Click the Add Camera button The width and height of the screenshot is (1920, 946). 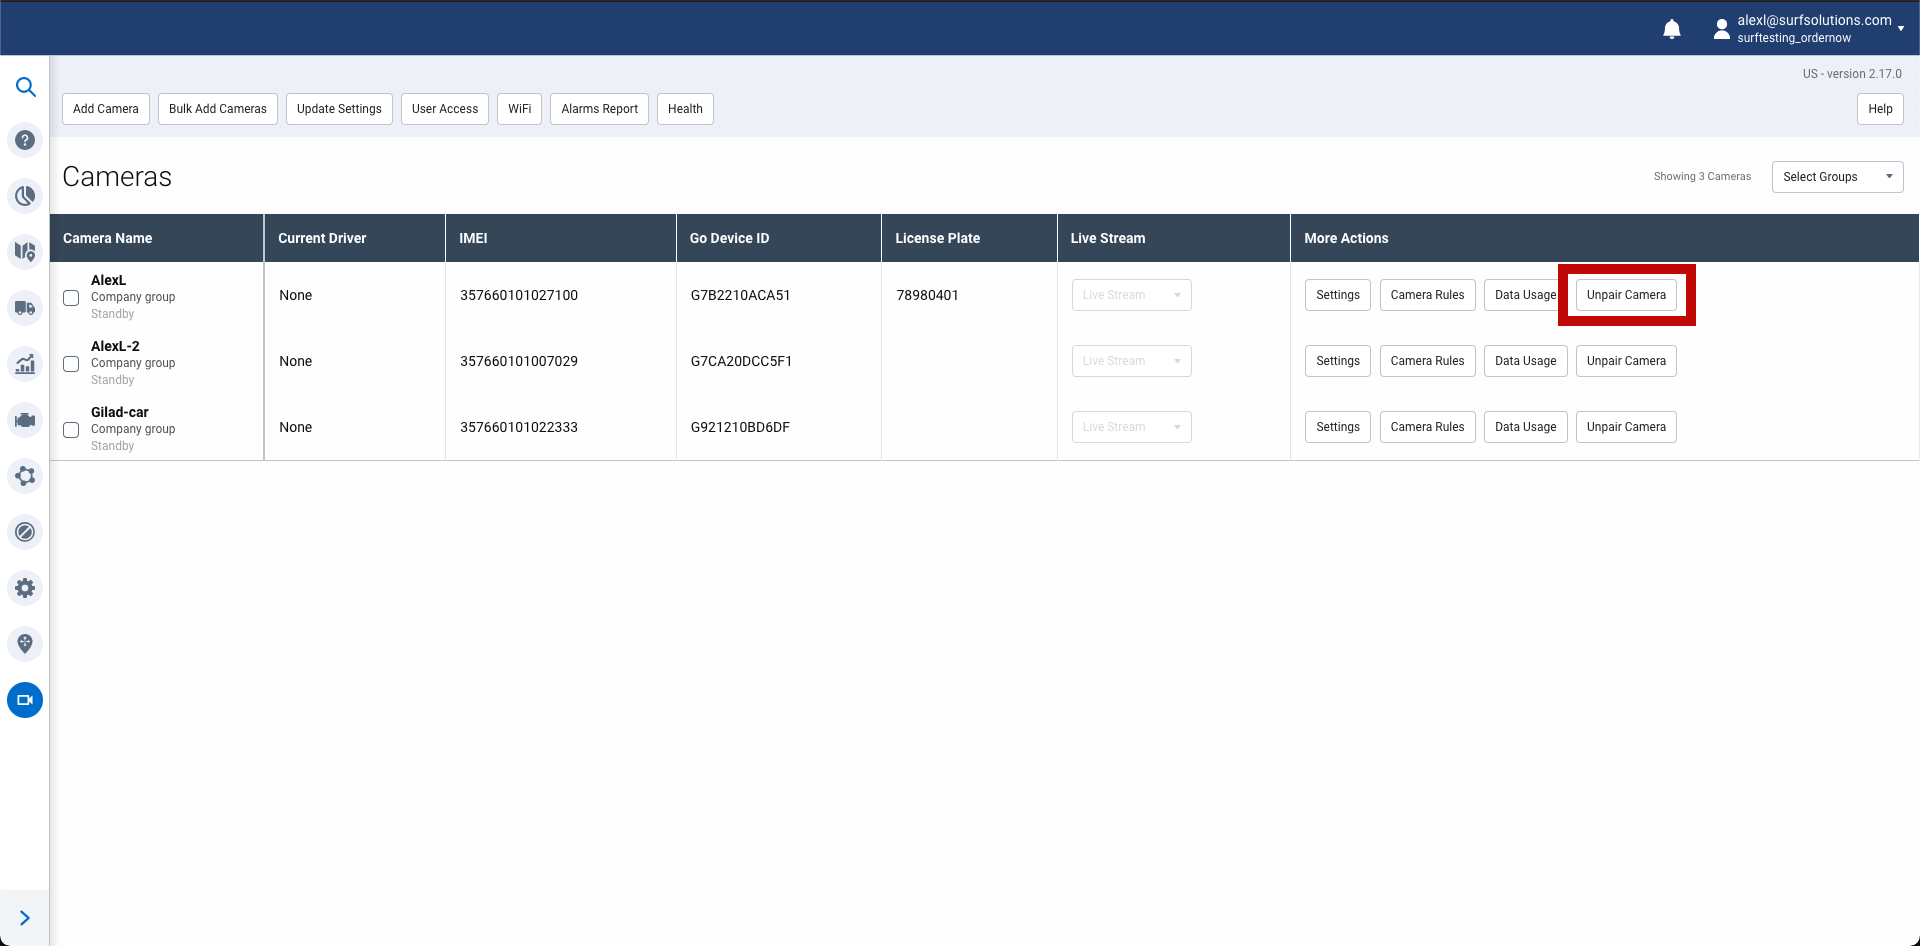pyautogui.click(x=106, y=109)
